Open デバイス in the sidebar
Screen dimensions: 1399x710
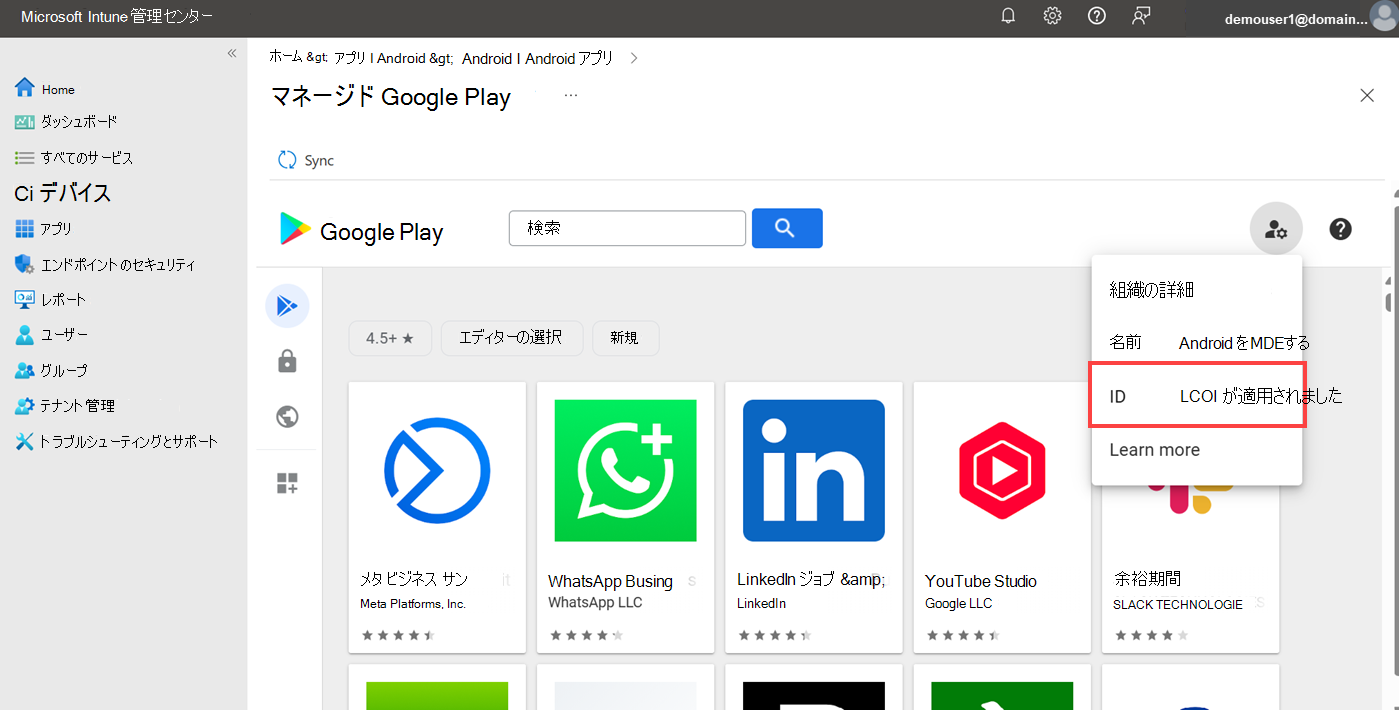(x=63, y=193)
